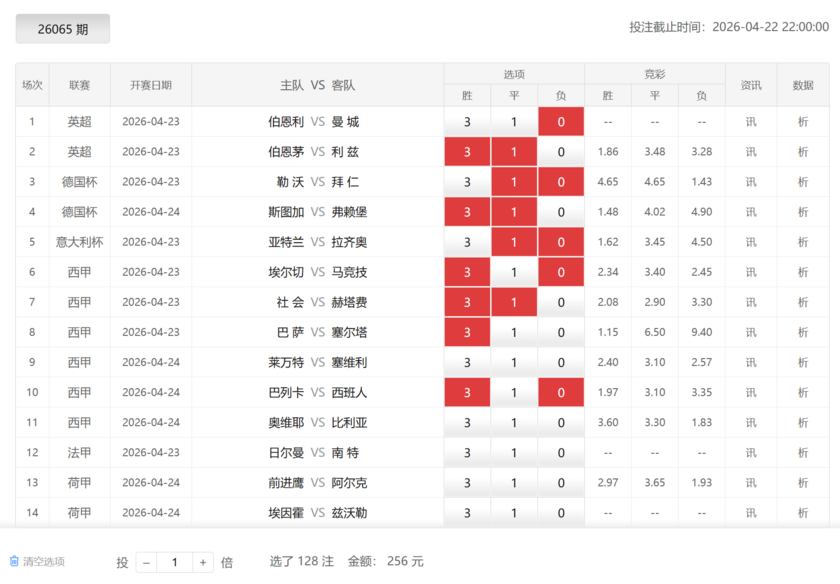Click 清空选项 to clear all selections
The height and width of the screenshot is (584, 840).
coord(41,562)
